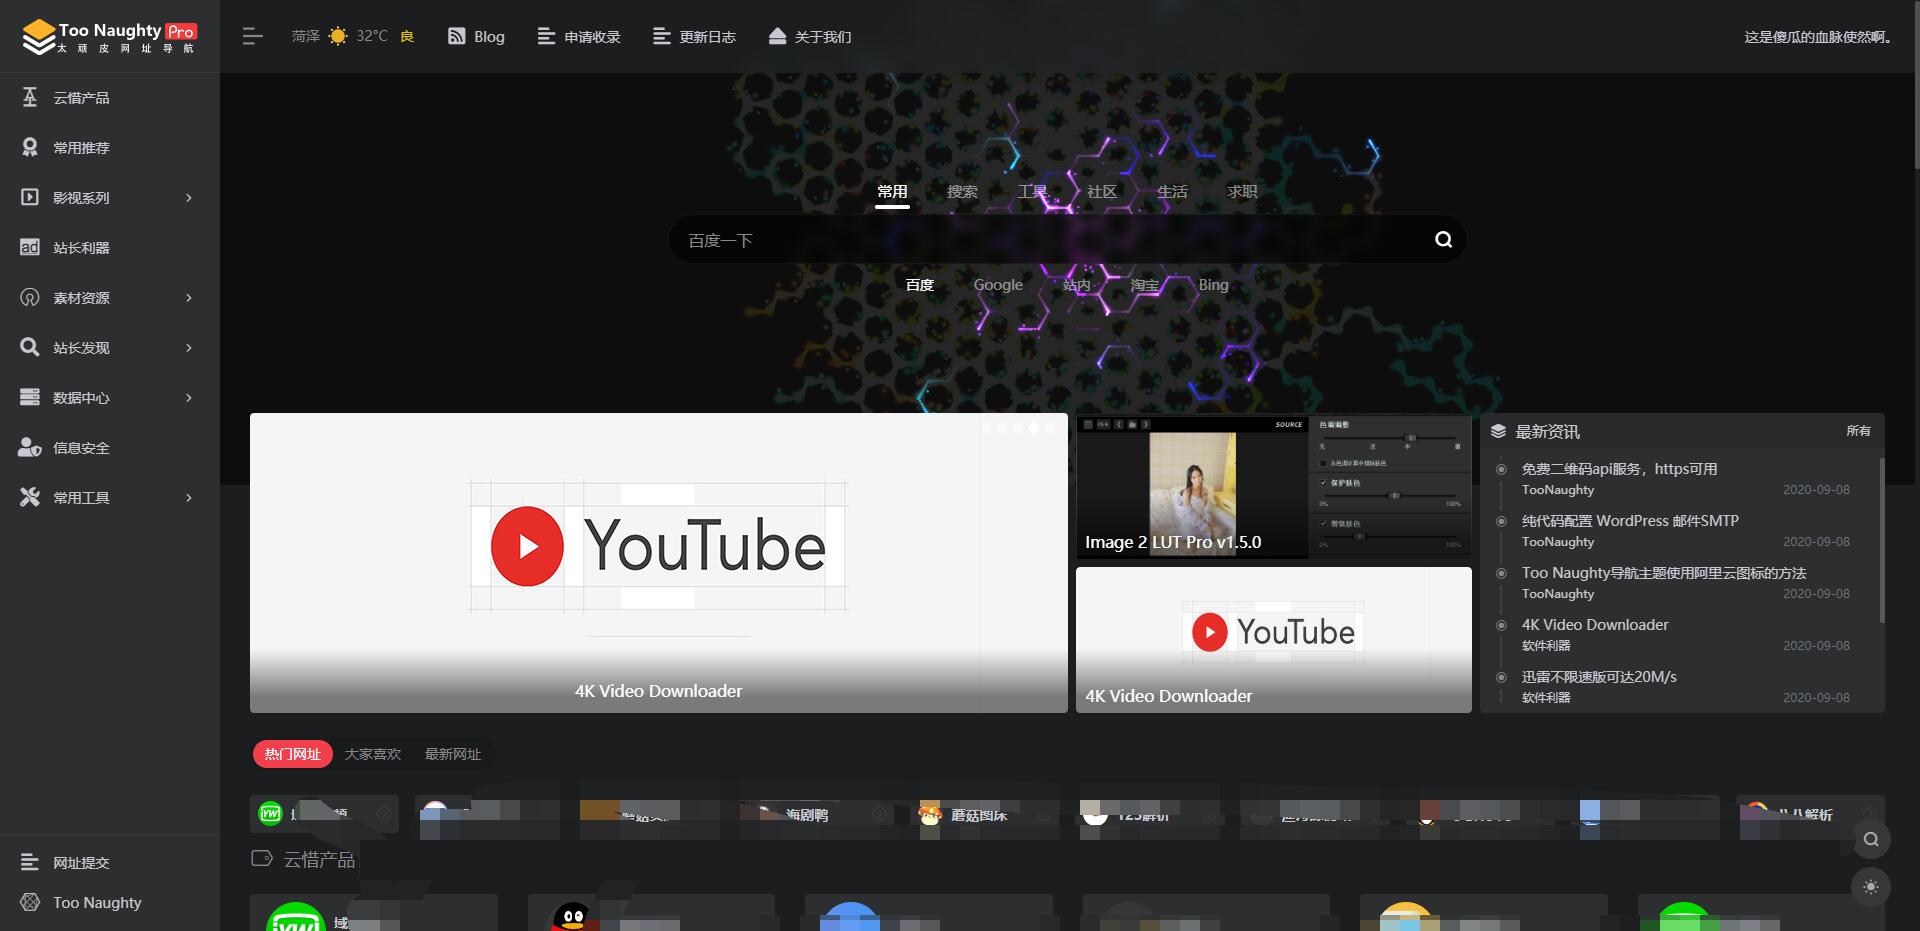Select the 站内 search option
This screenshot has width=1920, height=931.
coord(1076,285)
